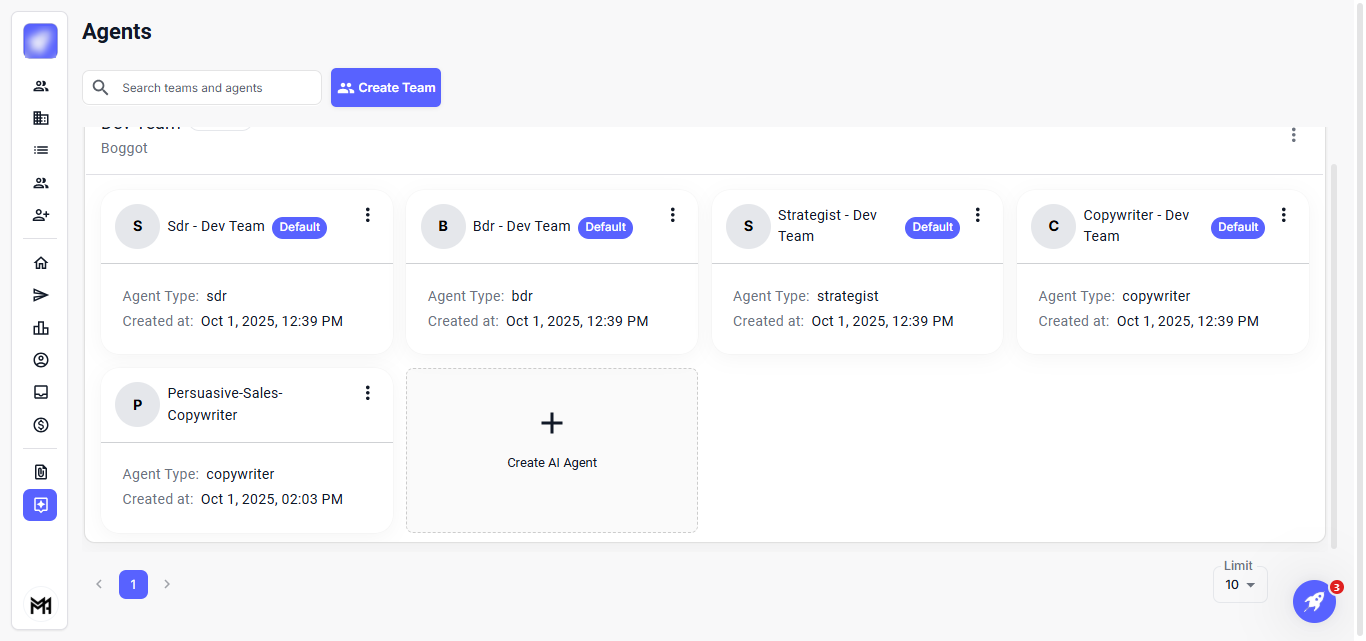This screenshot has height=641, width=1366.
Task: Go to home via sidebar icon
Action: (x=41, y=263)
